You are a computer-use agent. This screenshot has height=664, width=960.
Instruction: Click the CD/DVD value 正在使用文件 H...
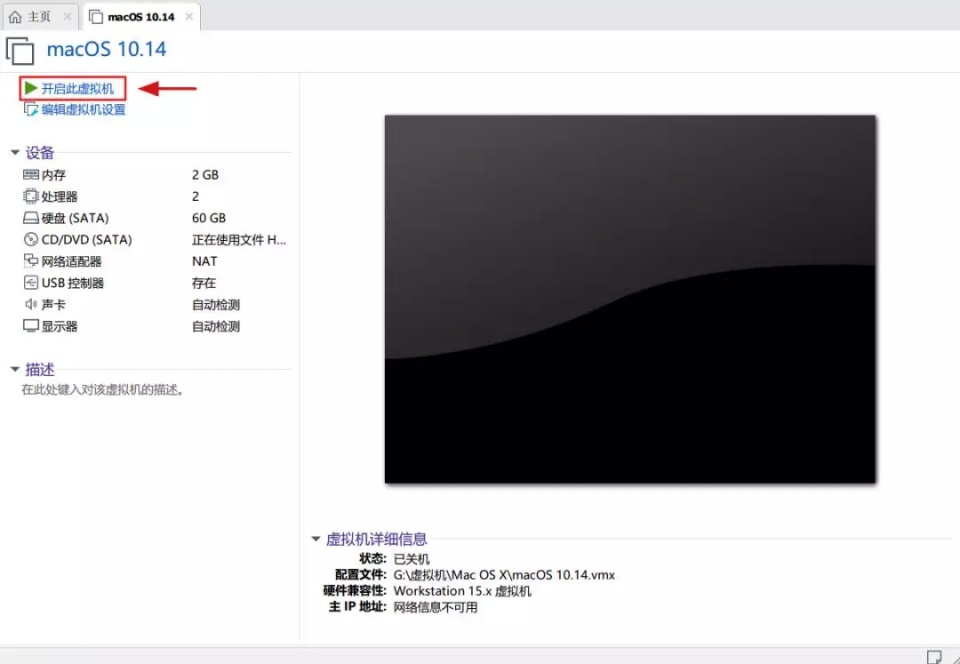(239, 240)
